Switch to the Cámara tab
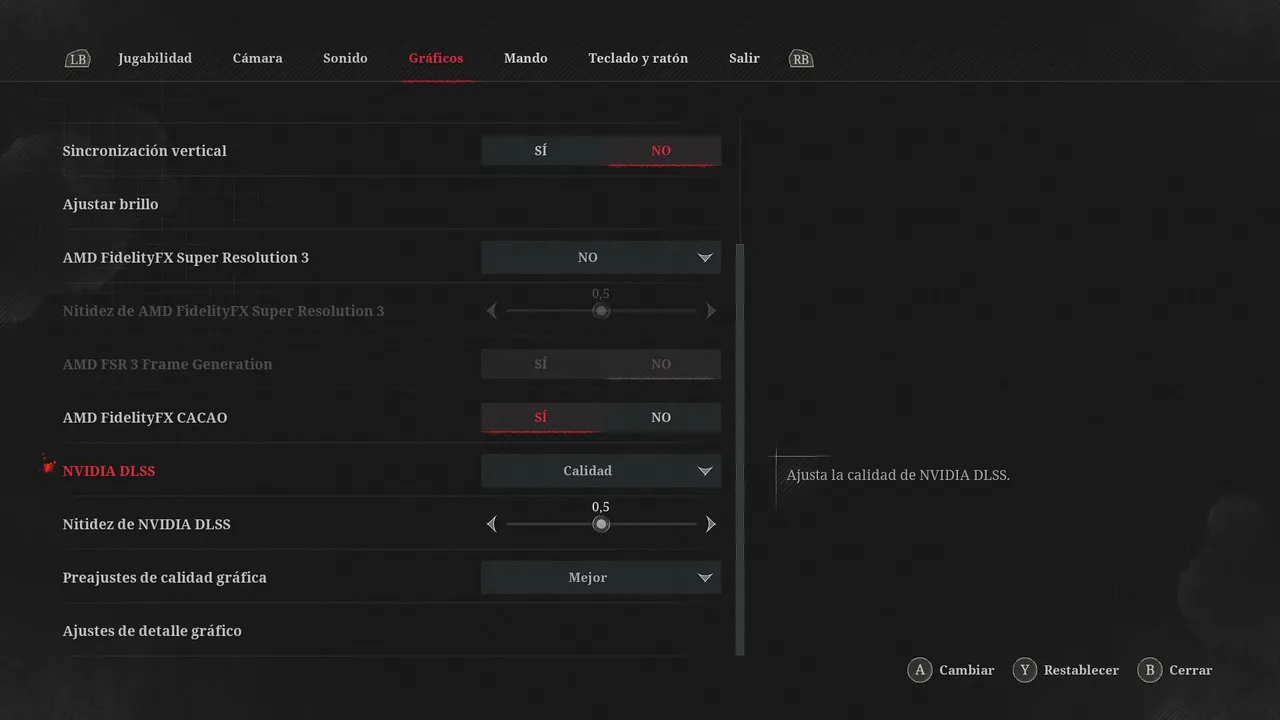Screen dimensions: 1280x720 coord(258,58)
